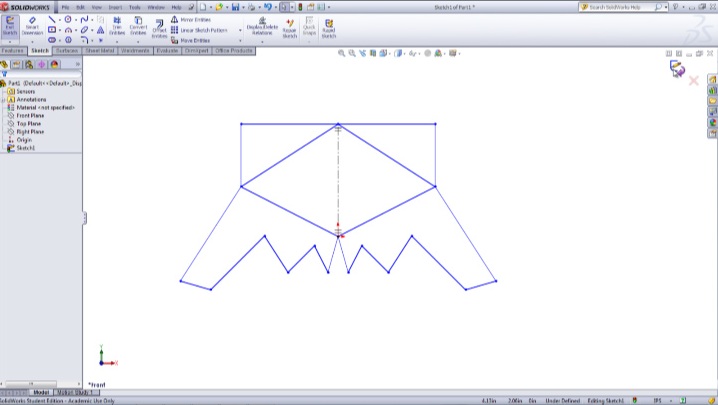
Task: Select the Circle sketch tool
Action: tap(68, 19)
